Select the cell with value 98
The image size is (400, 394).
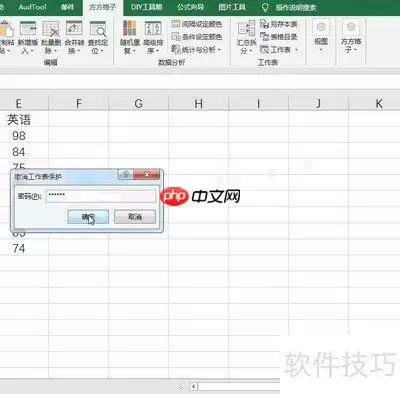(19, 135)
